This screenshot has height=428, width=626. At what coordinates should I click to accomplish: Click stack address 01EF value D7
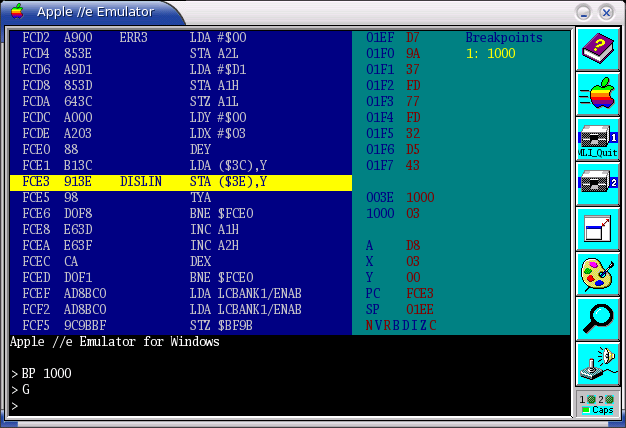393,38
